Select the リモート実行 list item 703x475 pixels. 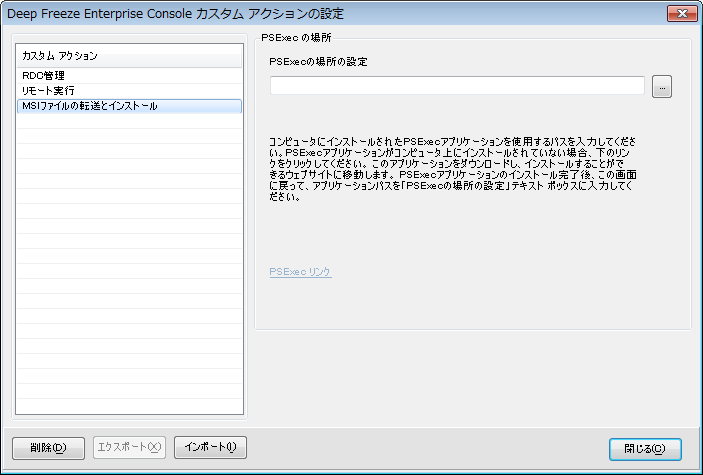[129, 91]
